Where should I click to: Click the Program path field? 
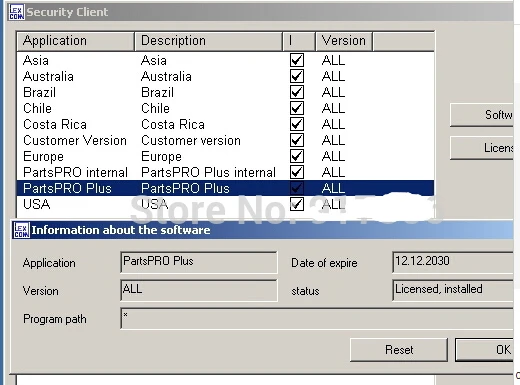(317, 318)
